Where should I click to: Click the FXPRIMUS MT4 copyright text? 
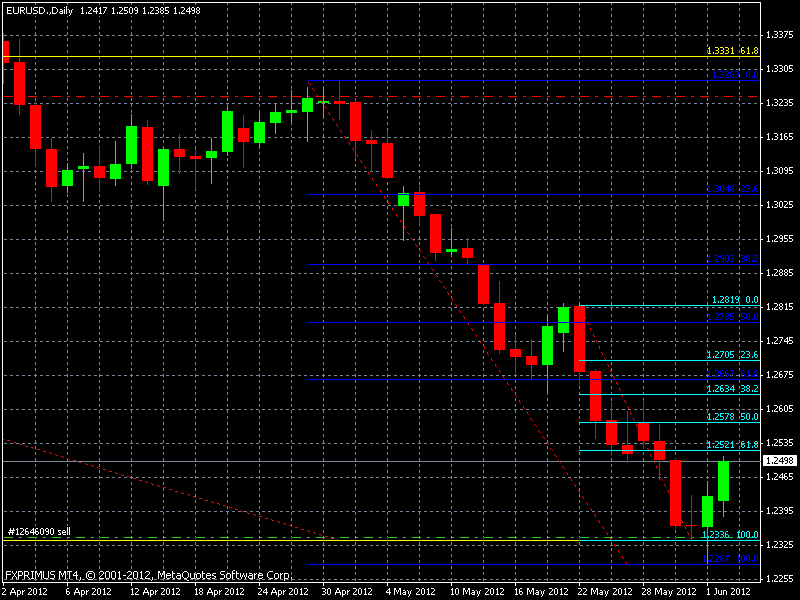click(x=148, y=576)
